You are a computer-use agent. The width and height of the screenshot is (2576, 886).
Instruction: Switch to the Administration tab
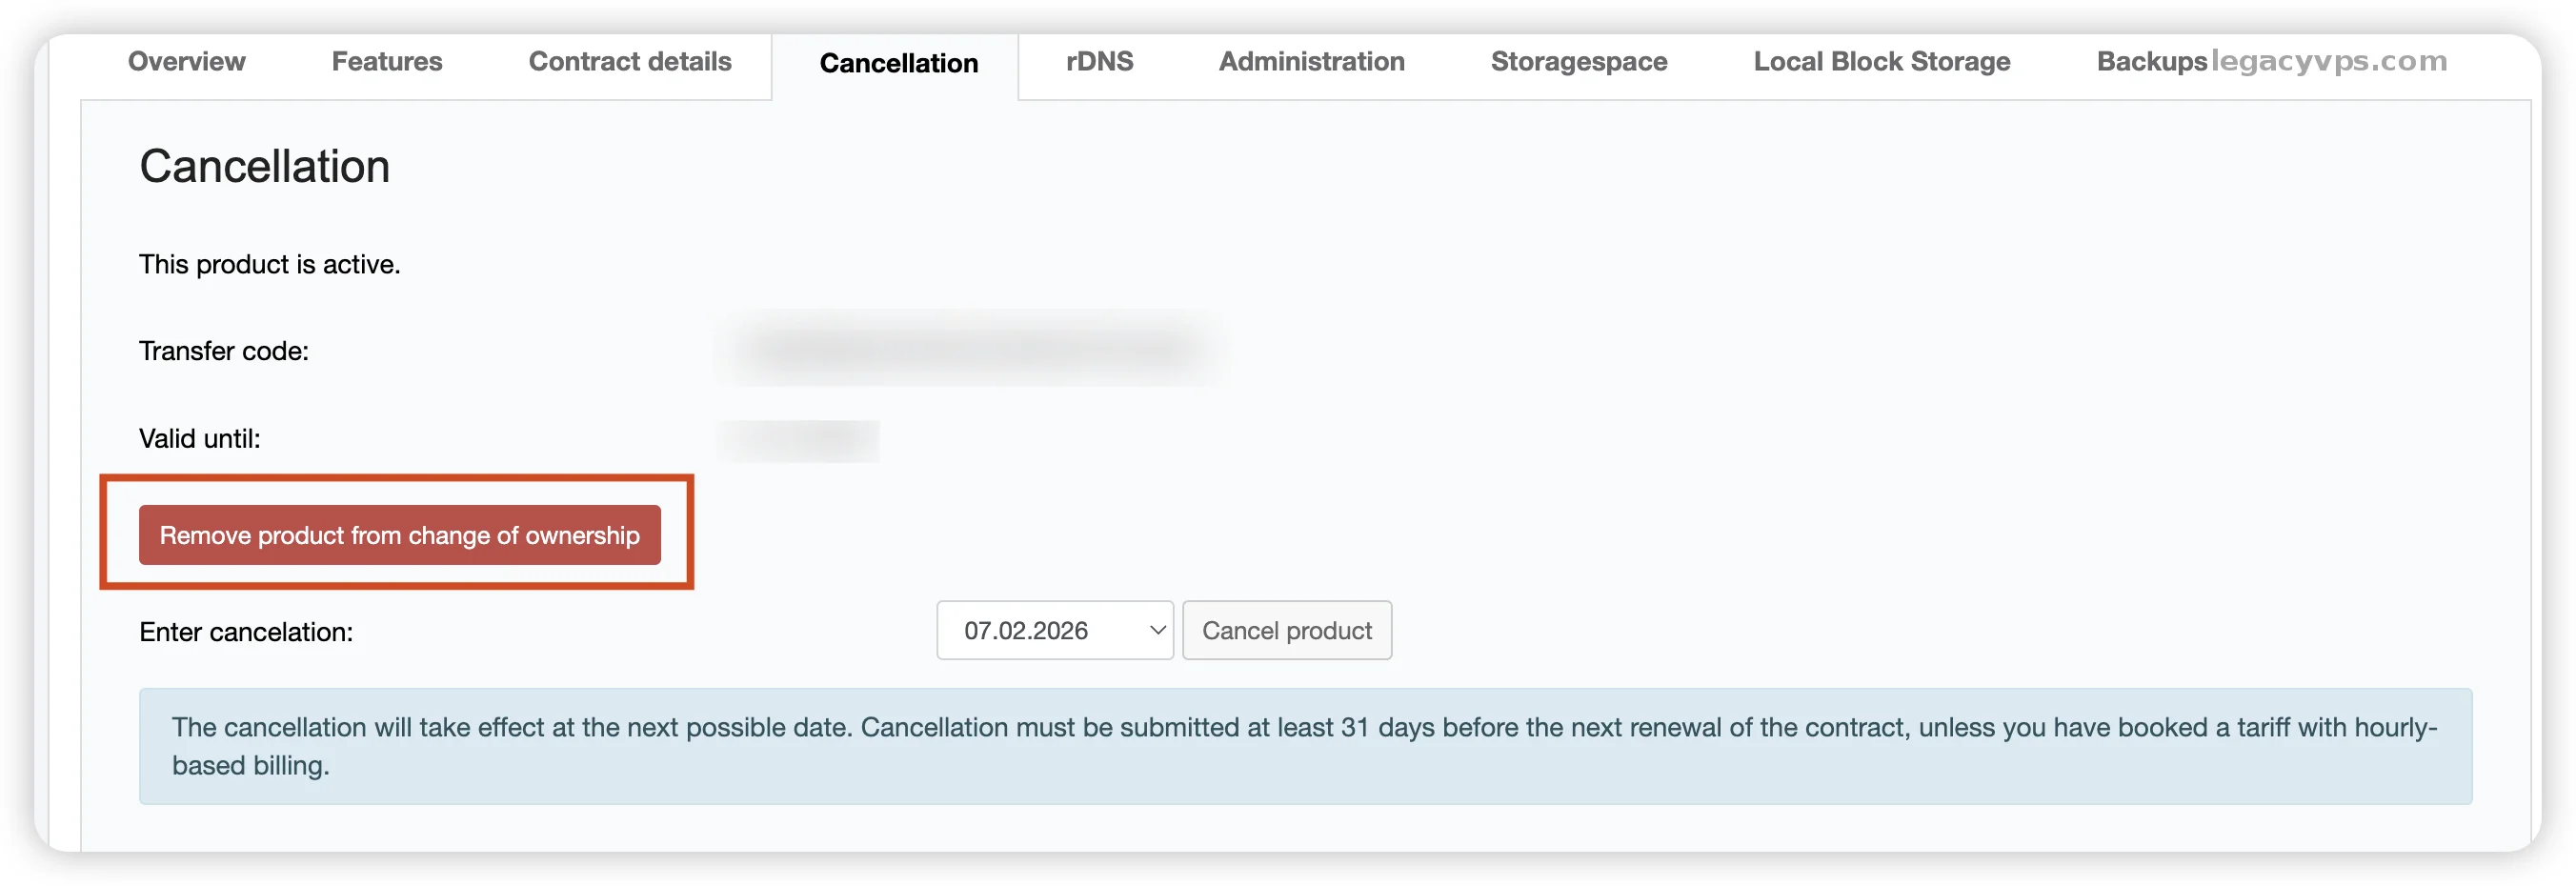(1311, 62)
